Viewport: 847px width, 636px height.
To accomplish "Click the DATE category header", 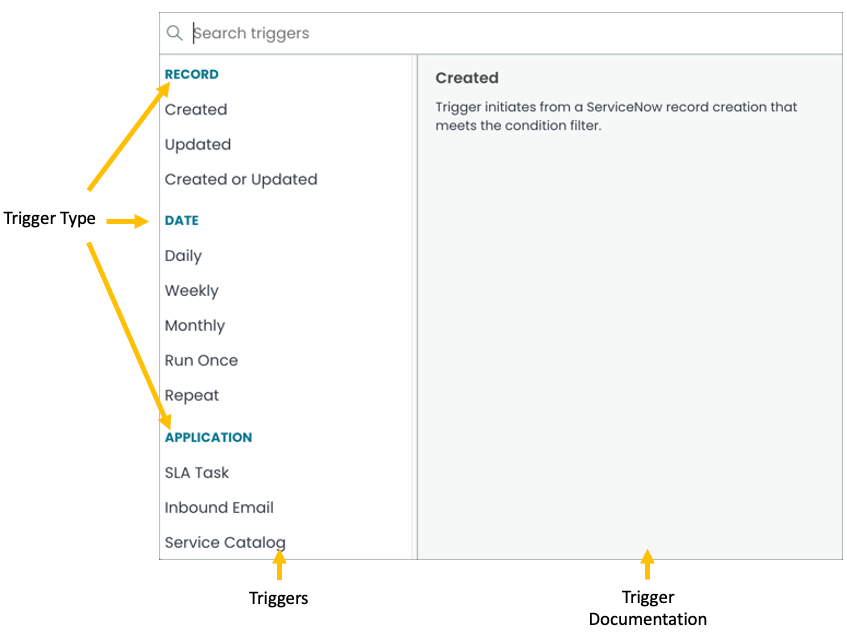I will (x=181, y=221).
